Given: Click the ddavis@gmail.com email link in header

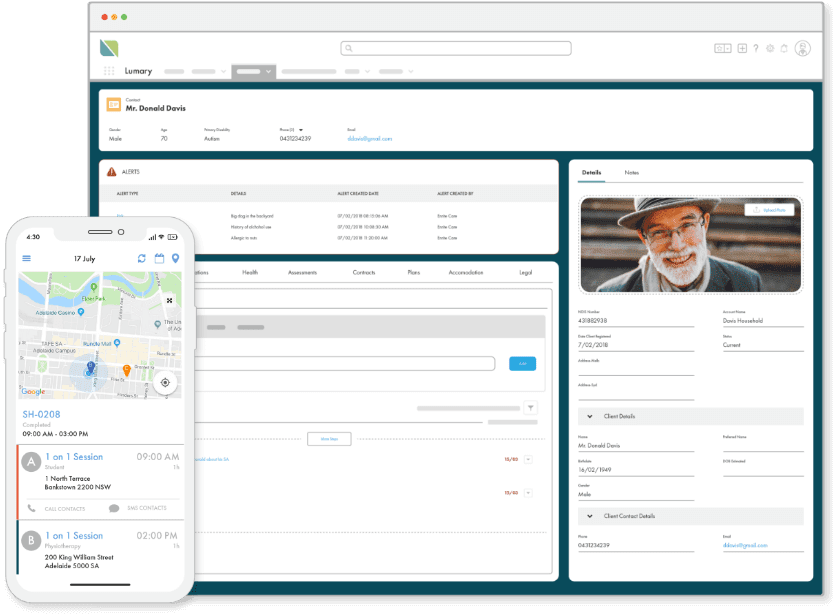Looking at the screenshot, I should pyautogui.click(x=369, y=139).
